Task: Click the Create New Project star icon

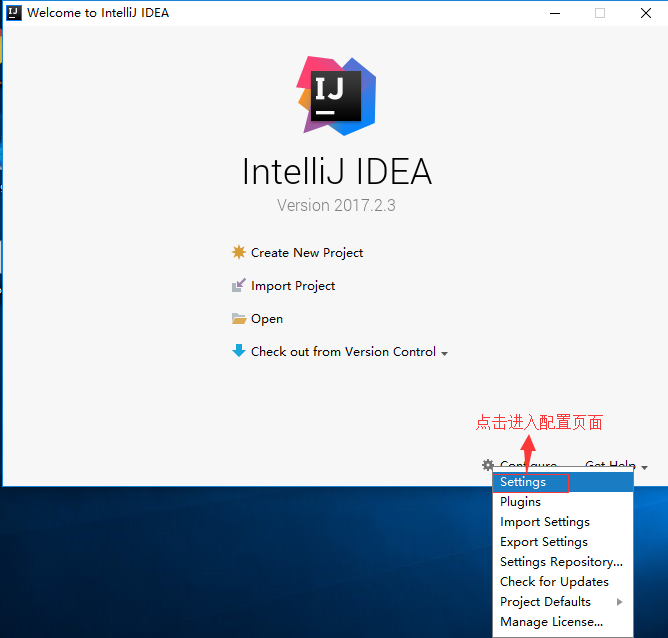Action: coord(239,252)
